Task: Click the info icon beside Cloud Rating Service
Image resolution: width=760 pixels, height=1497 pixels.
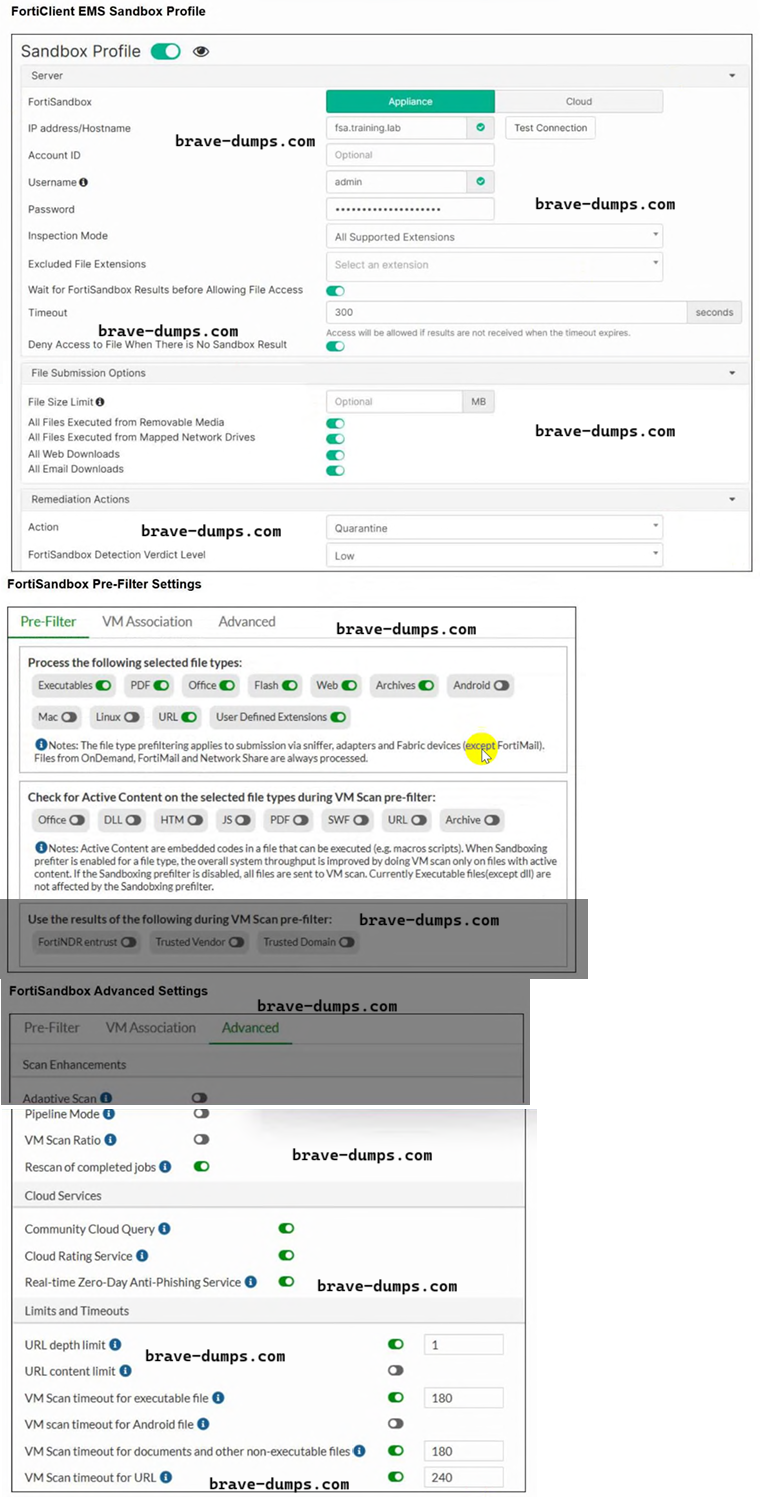Action: tap(142, 1256)
